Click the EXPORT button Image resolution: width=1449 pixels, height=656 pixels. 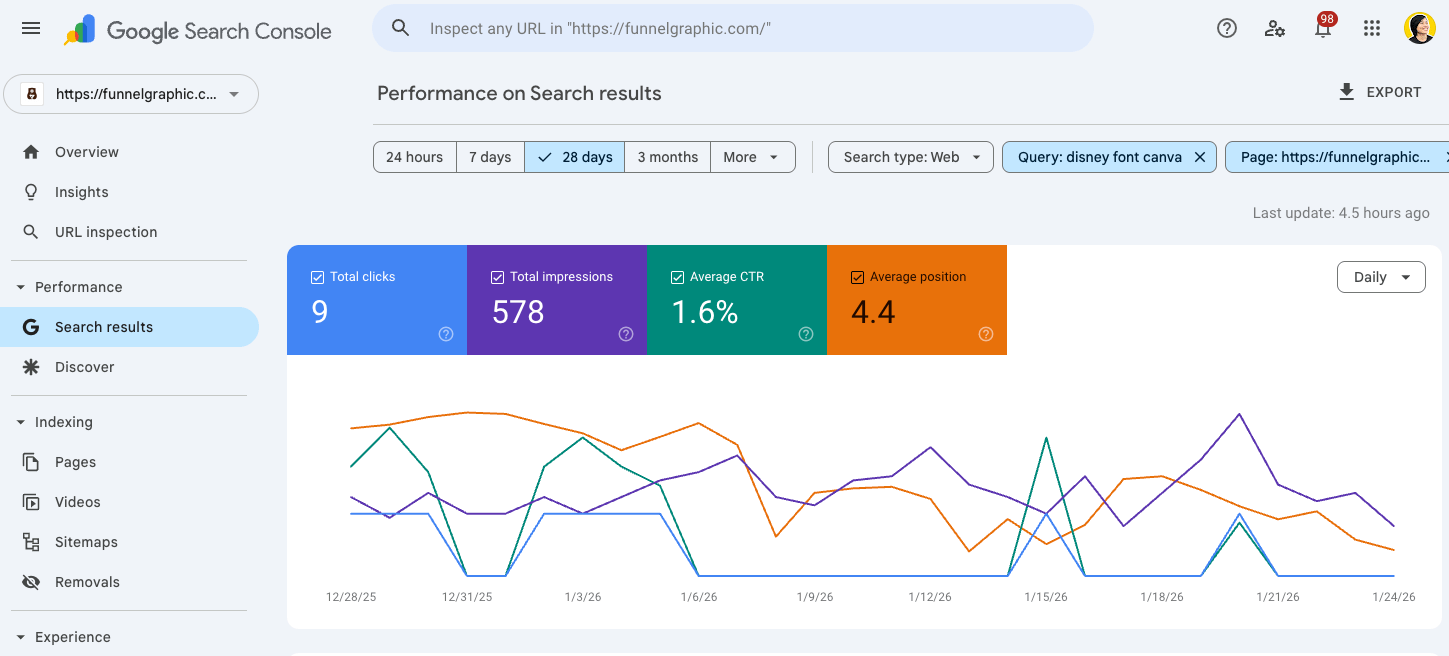tap(1381, 92)
